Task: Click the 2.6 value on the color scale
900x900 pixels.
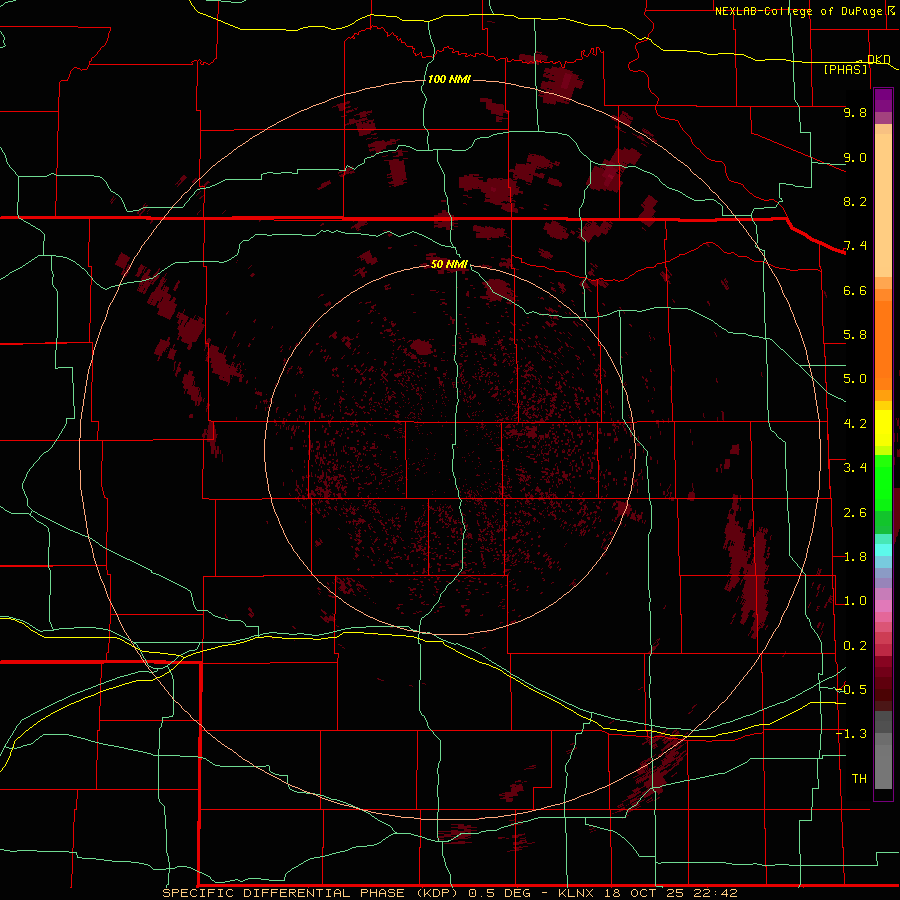Action: [x=855, y=513]
